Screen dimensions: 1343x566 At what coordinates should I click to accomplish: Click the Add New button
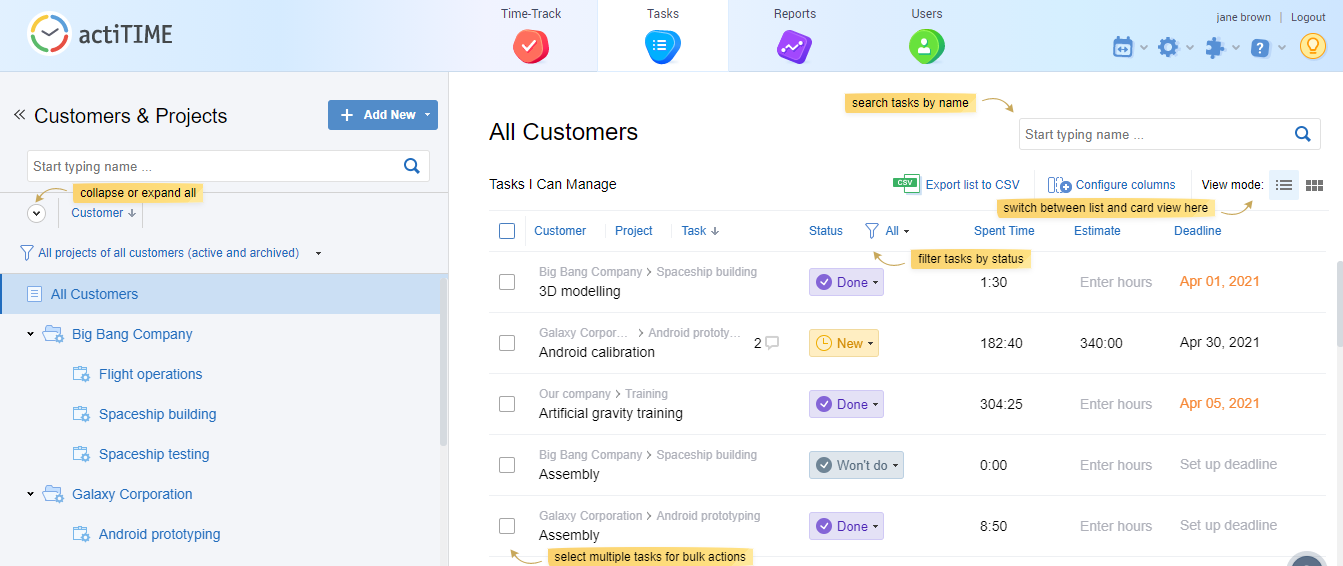[382, 115]
